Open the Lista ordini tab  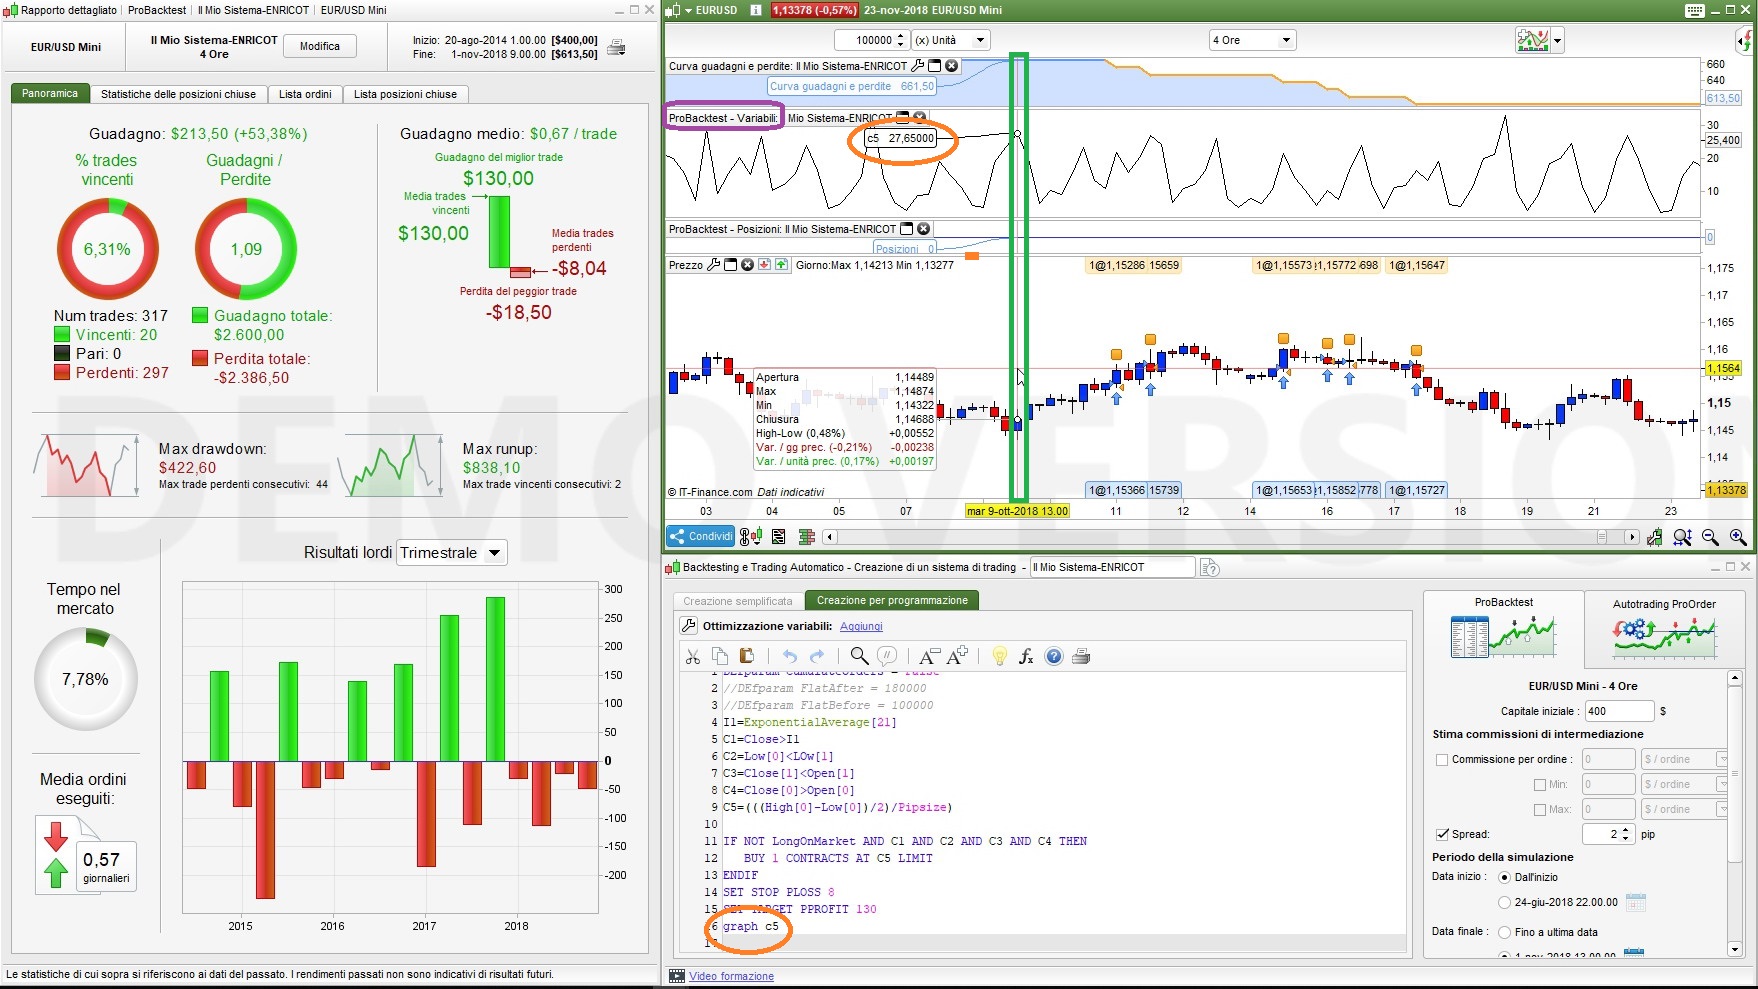coord(305,94)
